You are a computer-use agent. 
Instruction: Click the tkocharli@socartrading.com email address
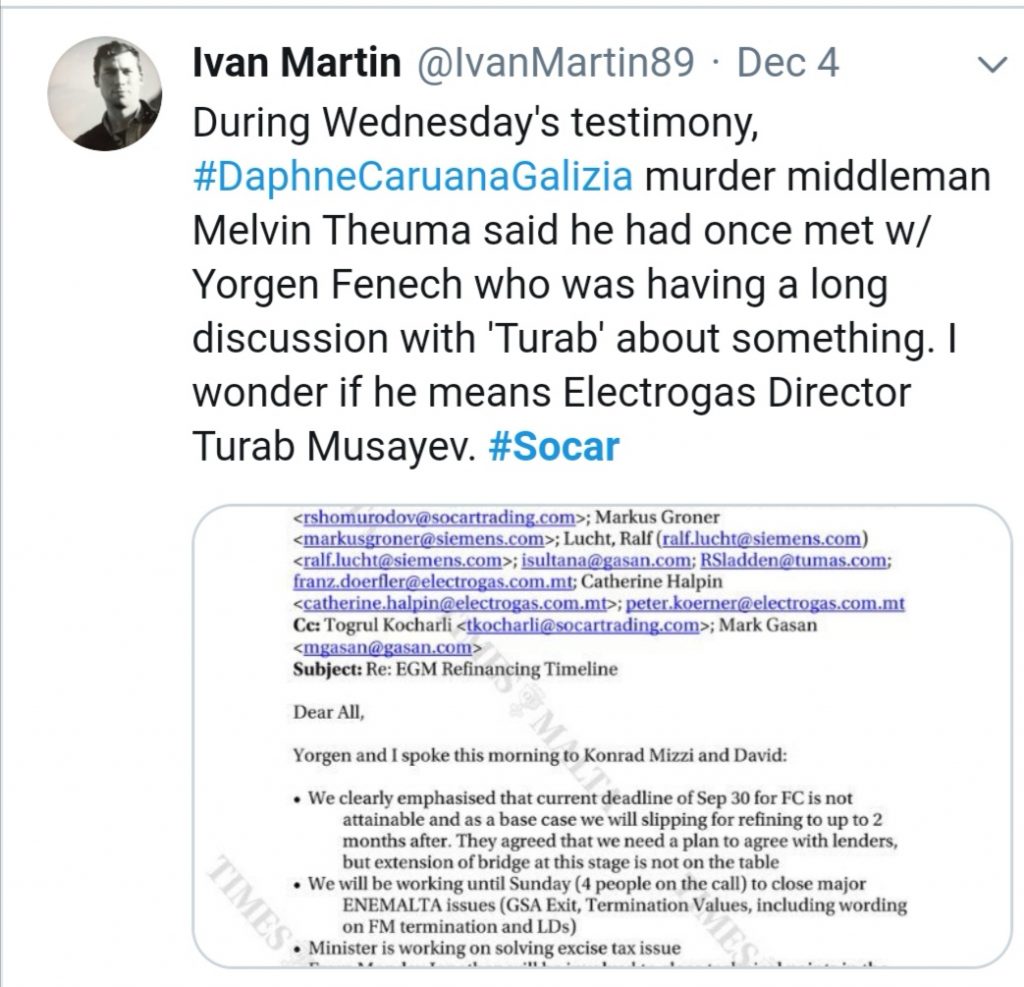coord(583,625)
